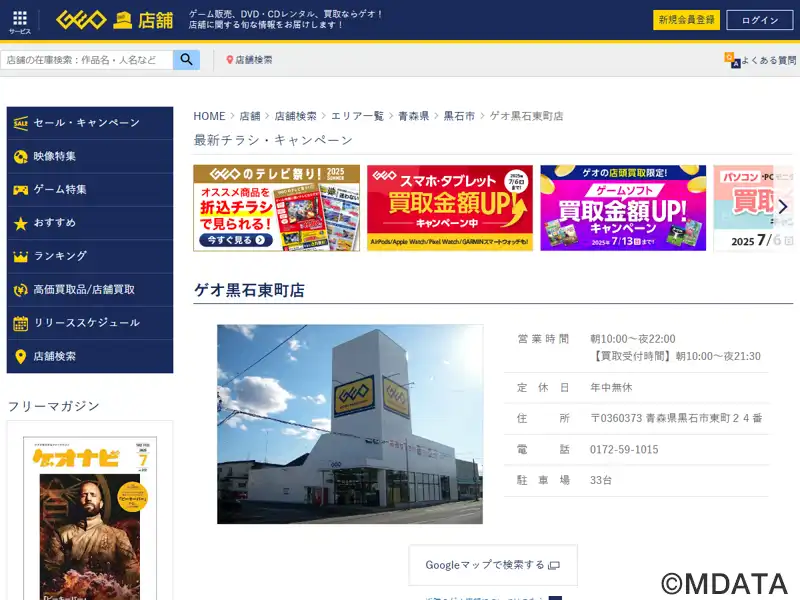The height and width of the screenshot is (600, 800).
Task: Go to 店舗 breadcrumb link
Action: click(x=250, y=116)
